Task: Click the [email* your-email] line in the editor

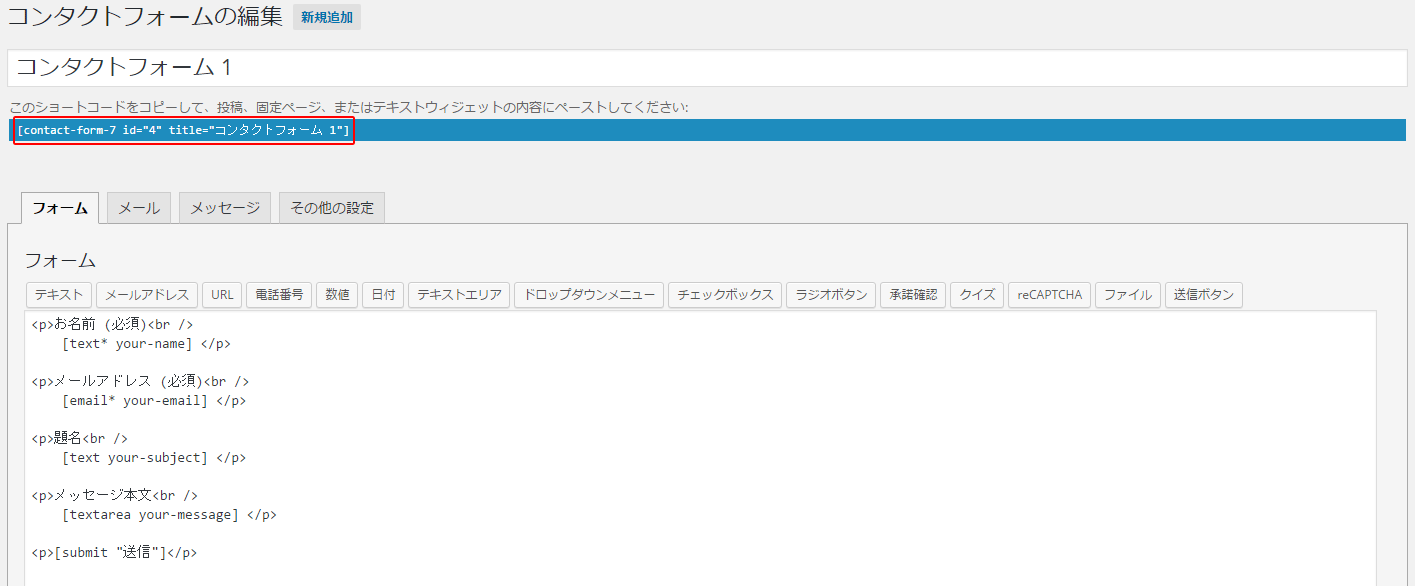Action: click(x=154, y=400)
